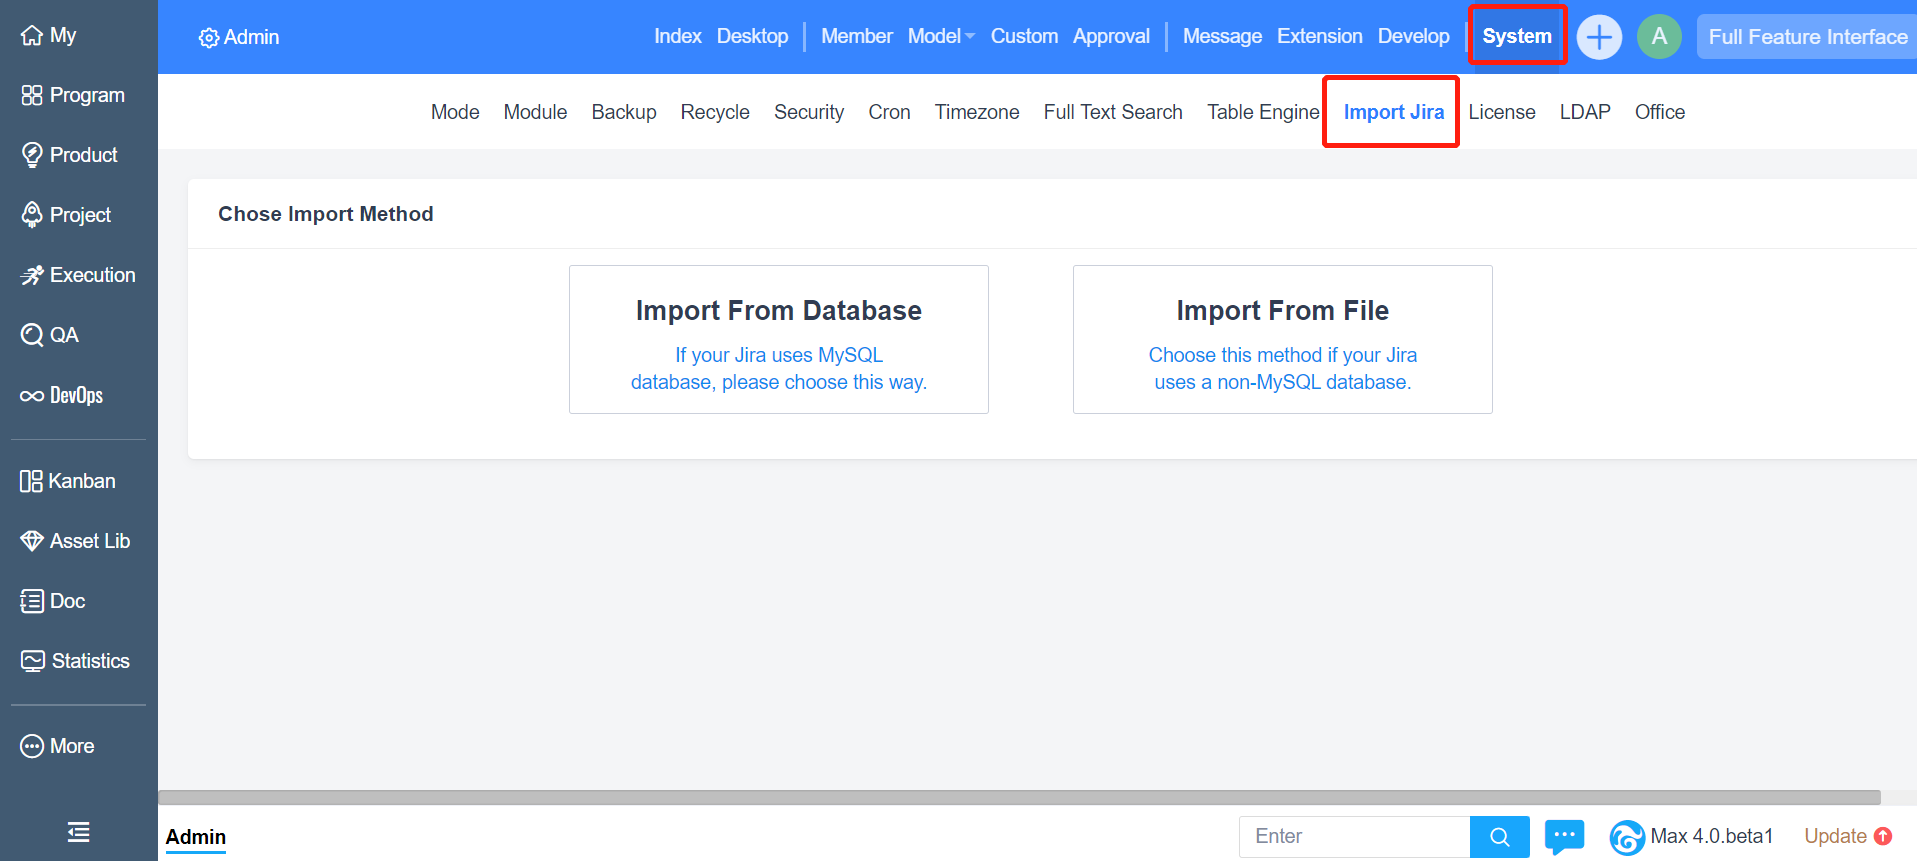The image size is (1917, 861).
Task: Choose Import From Database option
Action: click(x=778, y=339)
